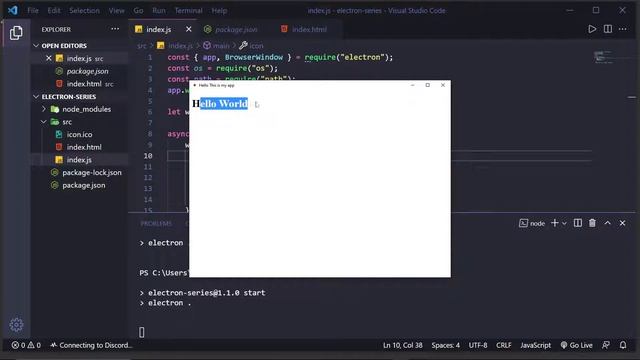
Task: Change Spaces: 4 indentation setting
Action: click(x=445, y=345)
